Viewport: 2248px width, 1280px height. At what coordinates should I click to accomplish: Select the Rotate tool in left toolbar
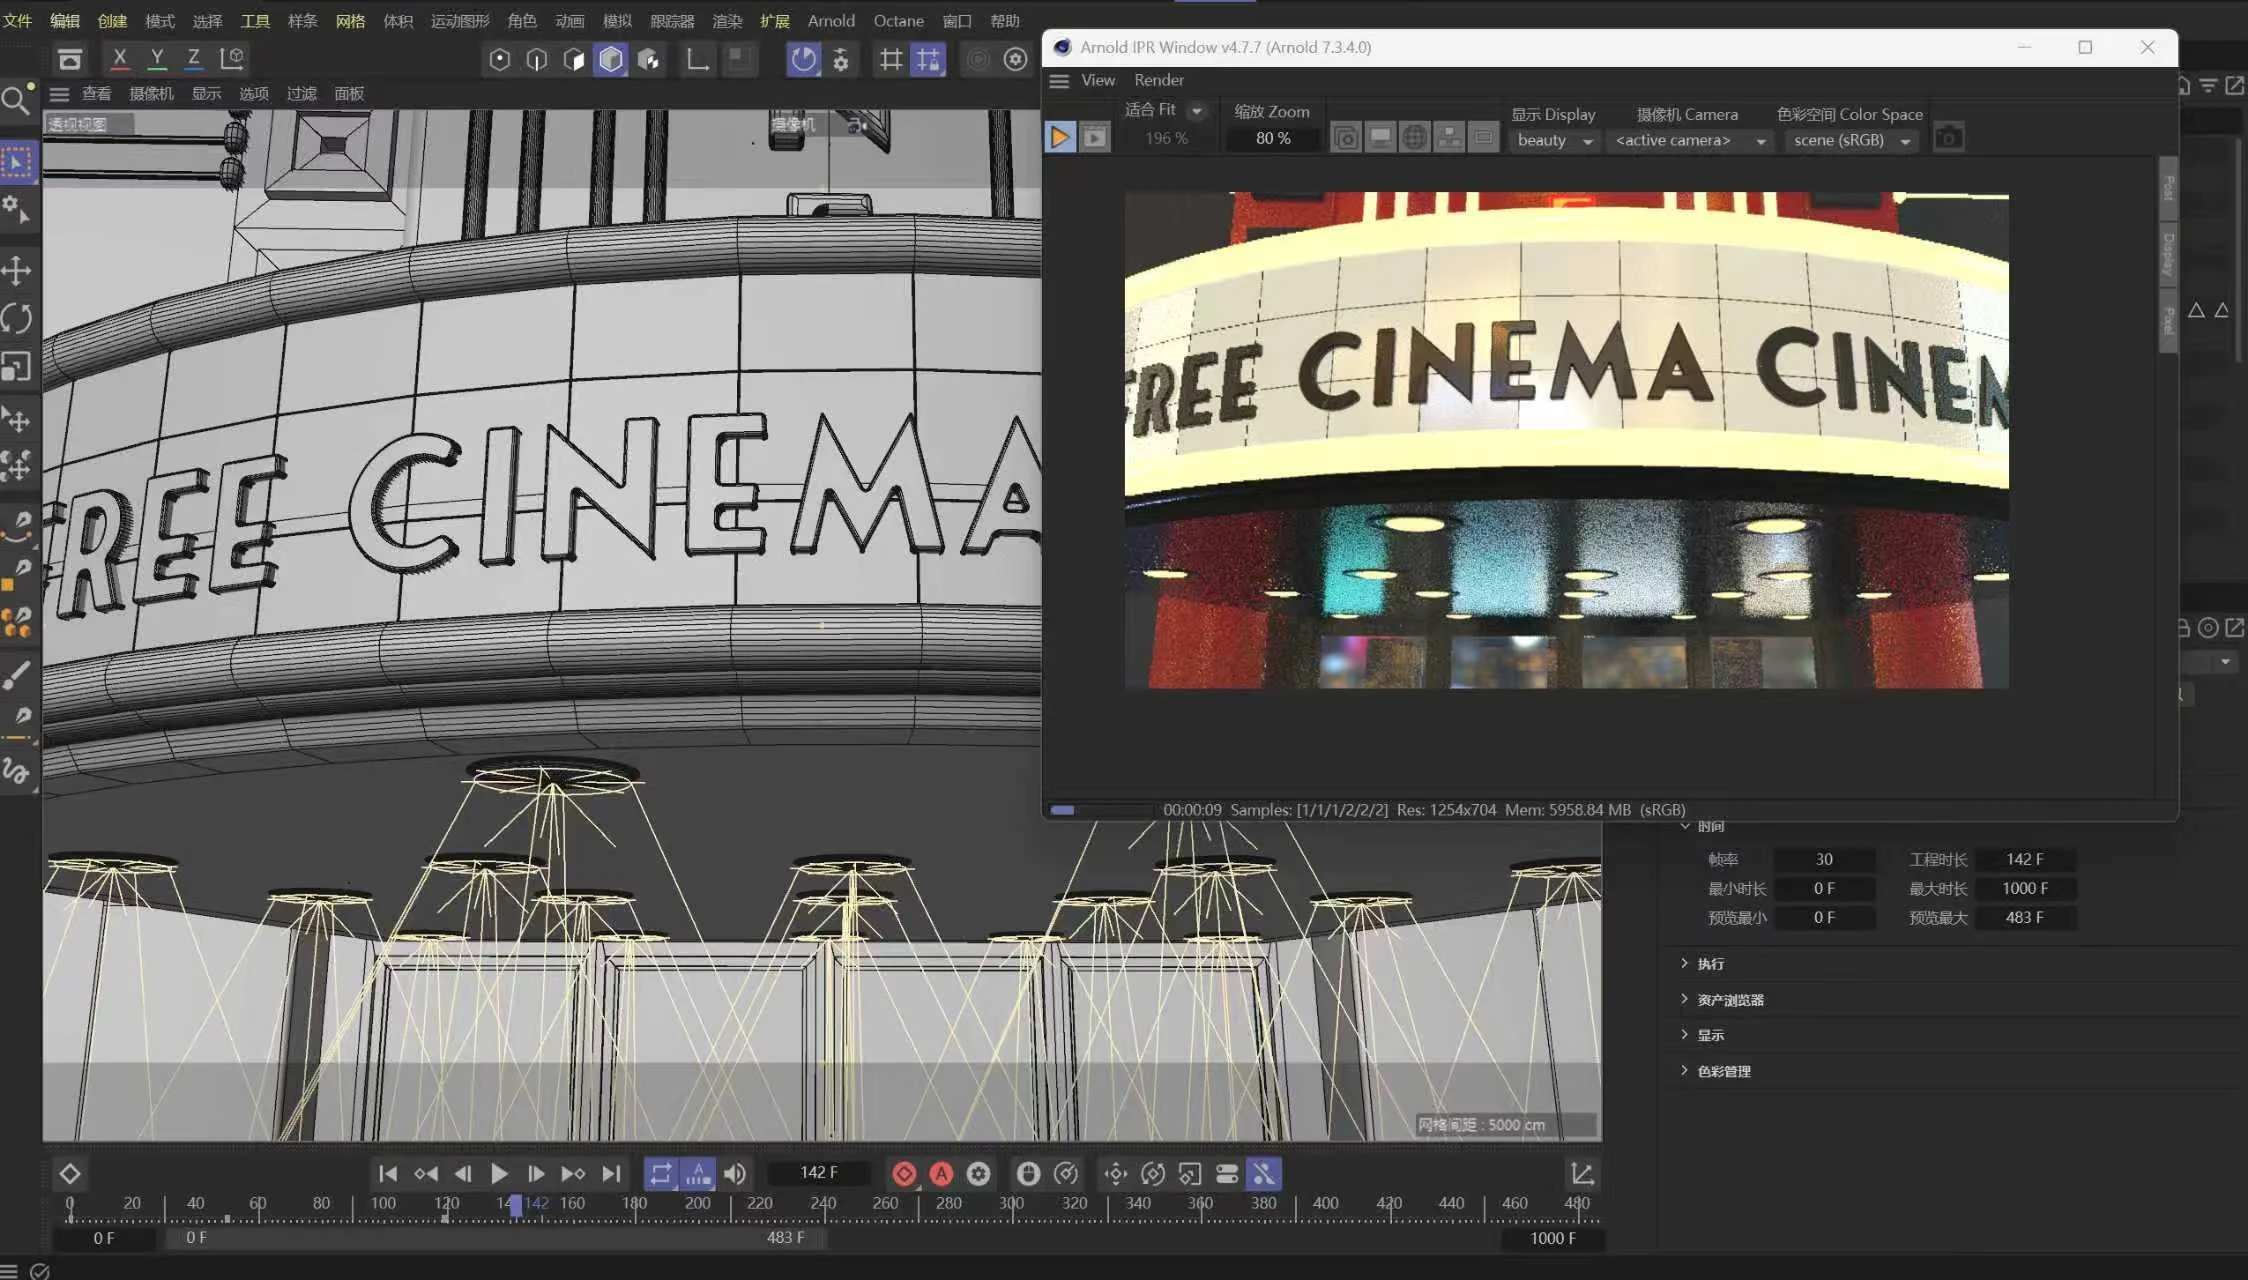click(x=17, y=319)
